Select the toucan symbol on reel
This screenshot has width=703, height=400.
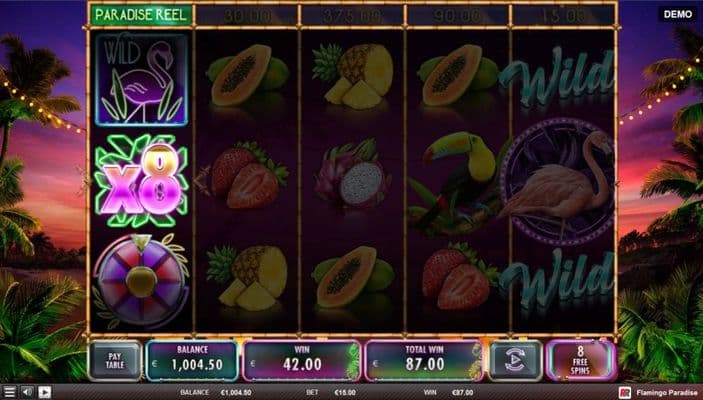pos(456,181)
